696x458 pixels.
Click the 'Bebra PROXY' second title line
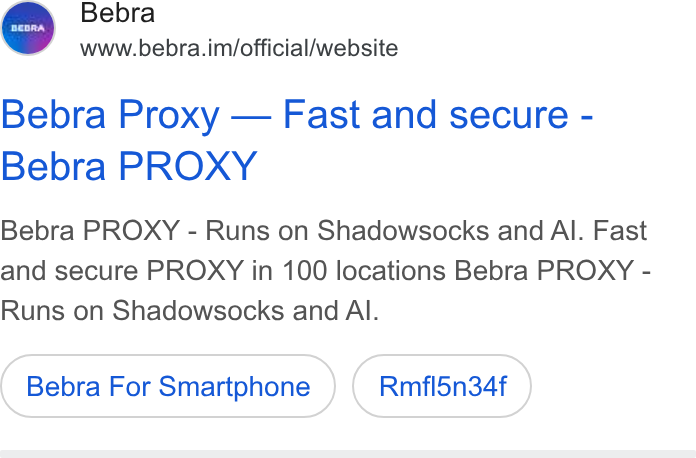click(x=129, y=166)
